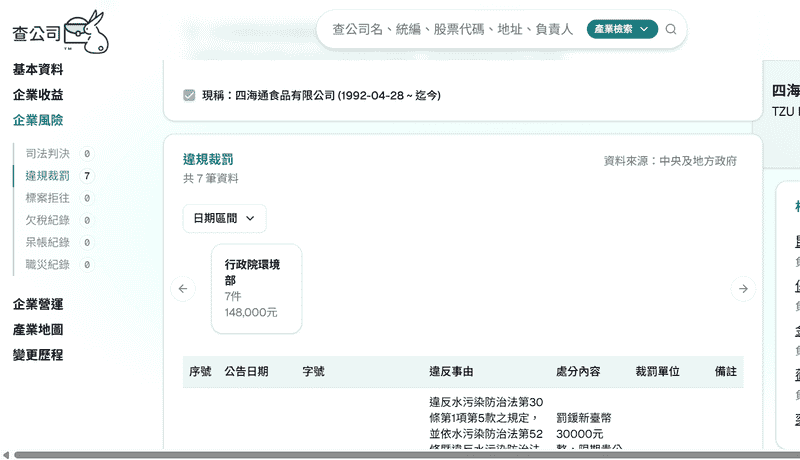Click into the company search field
The height and width of the screenshot is (460, 800).
(455, 30)
